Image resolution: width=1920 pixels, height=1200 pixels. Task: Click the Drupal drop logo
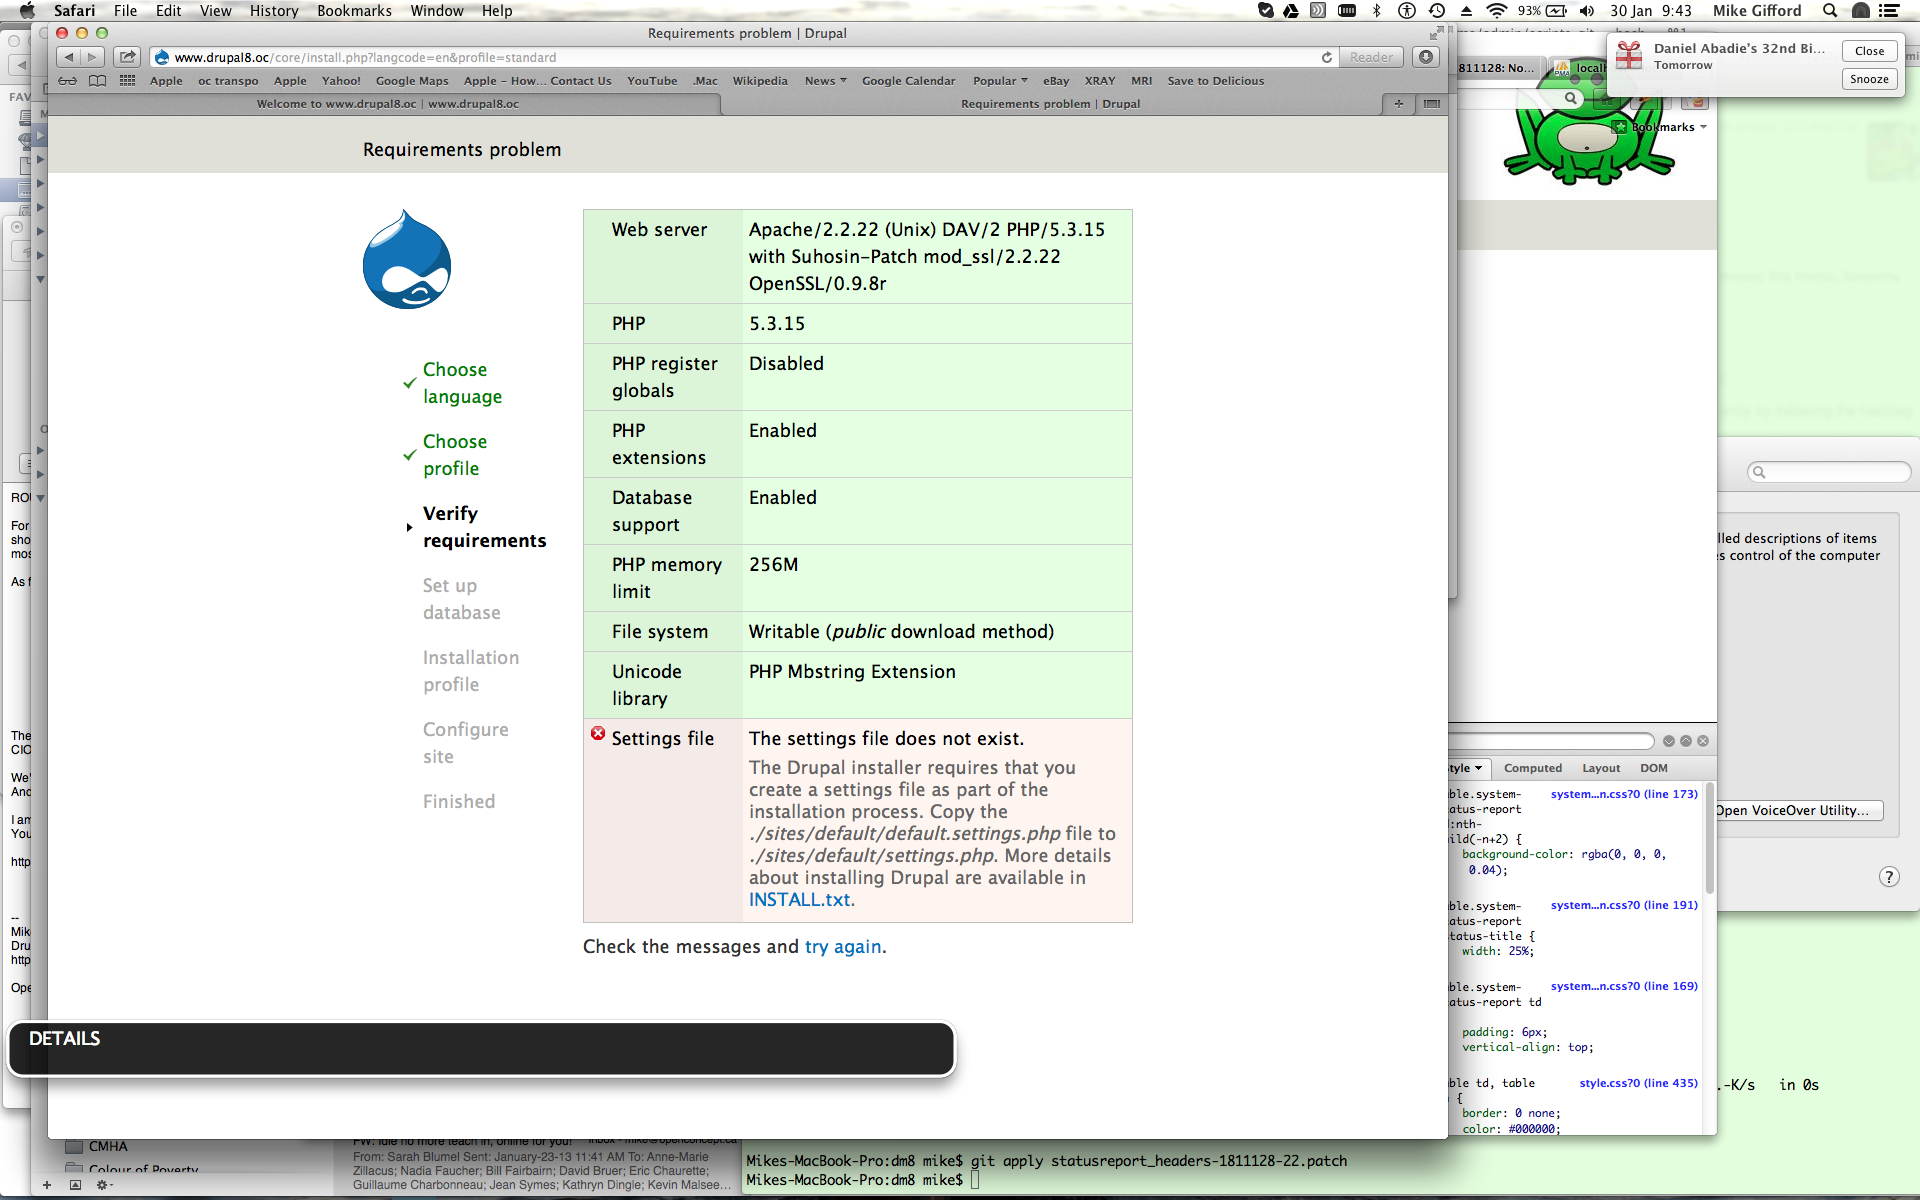(407, 259)
